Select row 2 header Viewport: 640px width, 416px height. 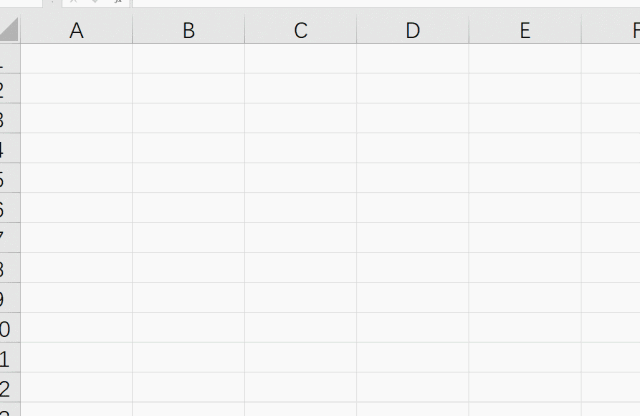10,89
